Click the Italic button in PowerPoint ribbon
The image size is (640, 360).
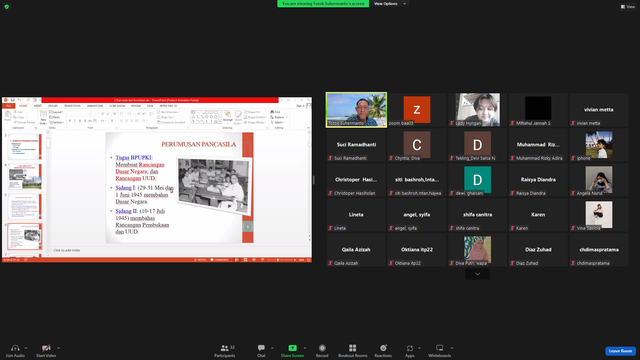[75, 121]
